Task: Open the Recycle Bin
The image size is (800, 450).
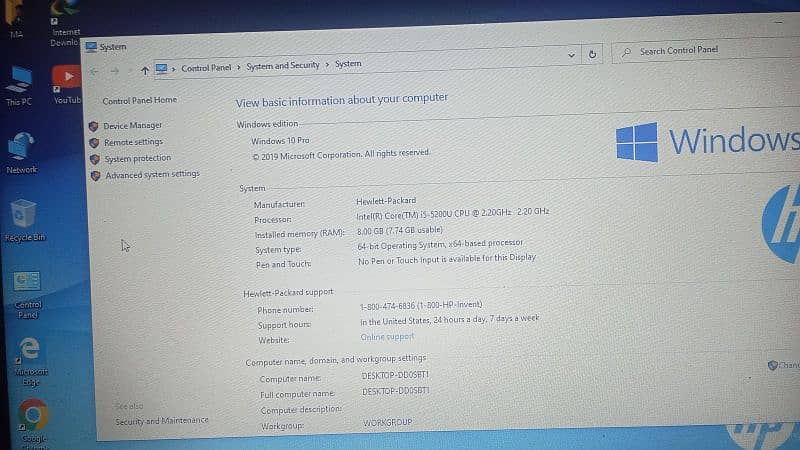Action: [23, 215]
